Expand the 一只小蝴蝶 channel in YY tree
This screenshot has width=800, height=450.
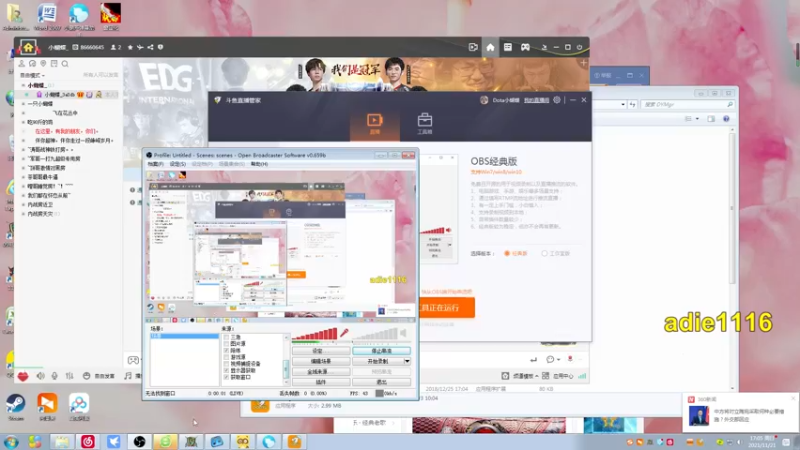23,104
